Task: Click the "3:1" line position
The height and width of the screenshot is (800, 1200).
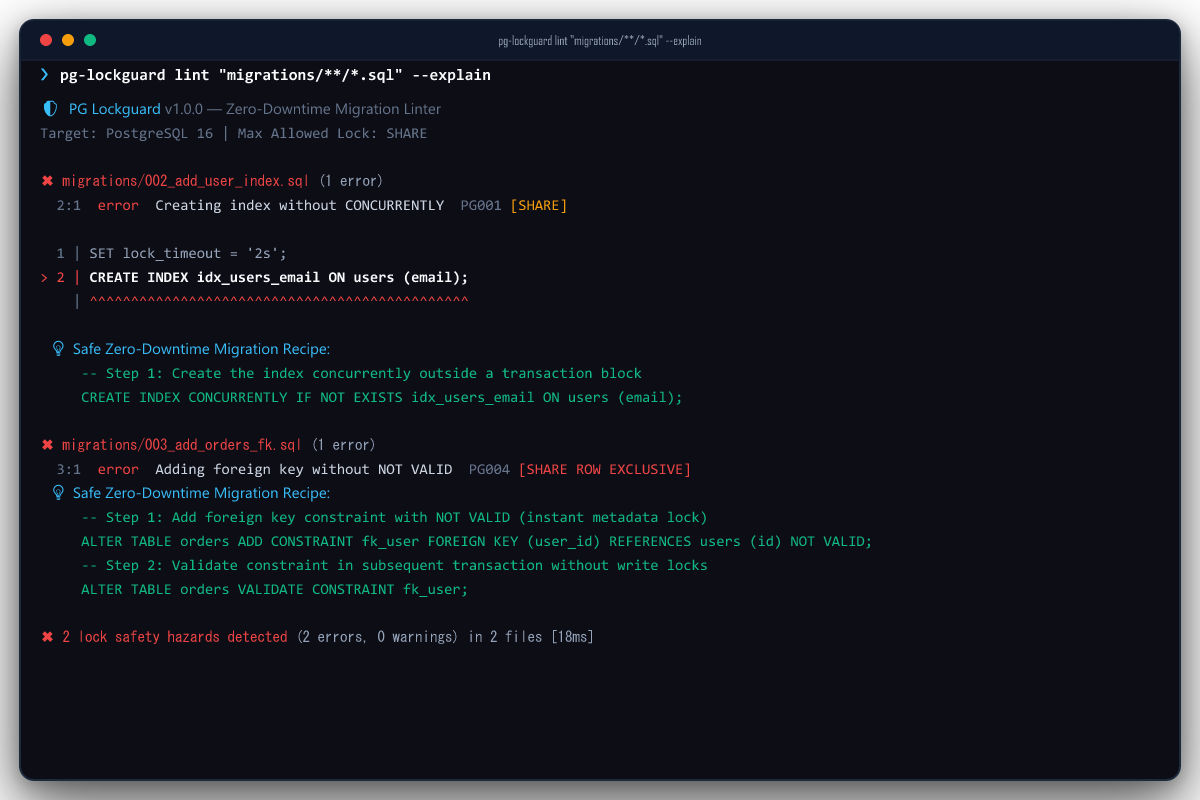Action: tap(69, 469)
